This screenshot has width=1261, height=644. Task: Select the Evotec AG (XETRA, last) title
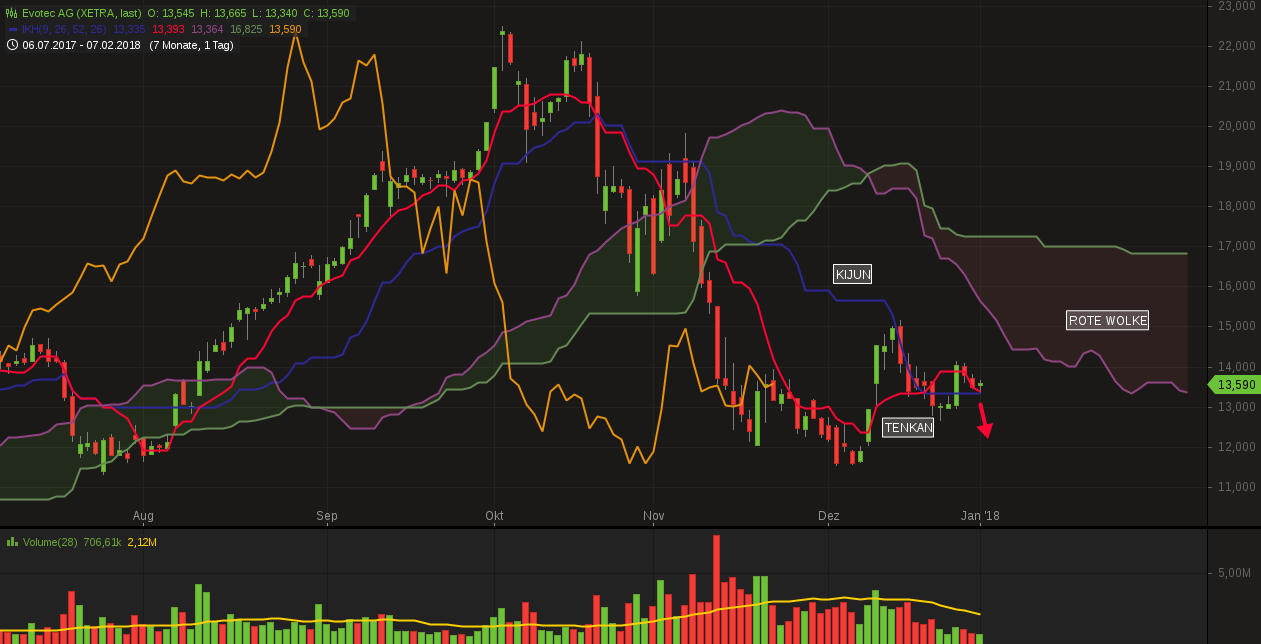click(x=82, y=13)
